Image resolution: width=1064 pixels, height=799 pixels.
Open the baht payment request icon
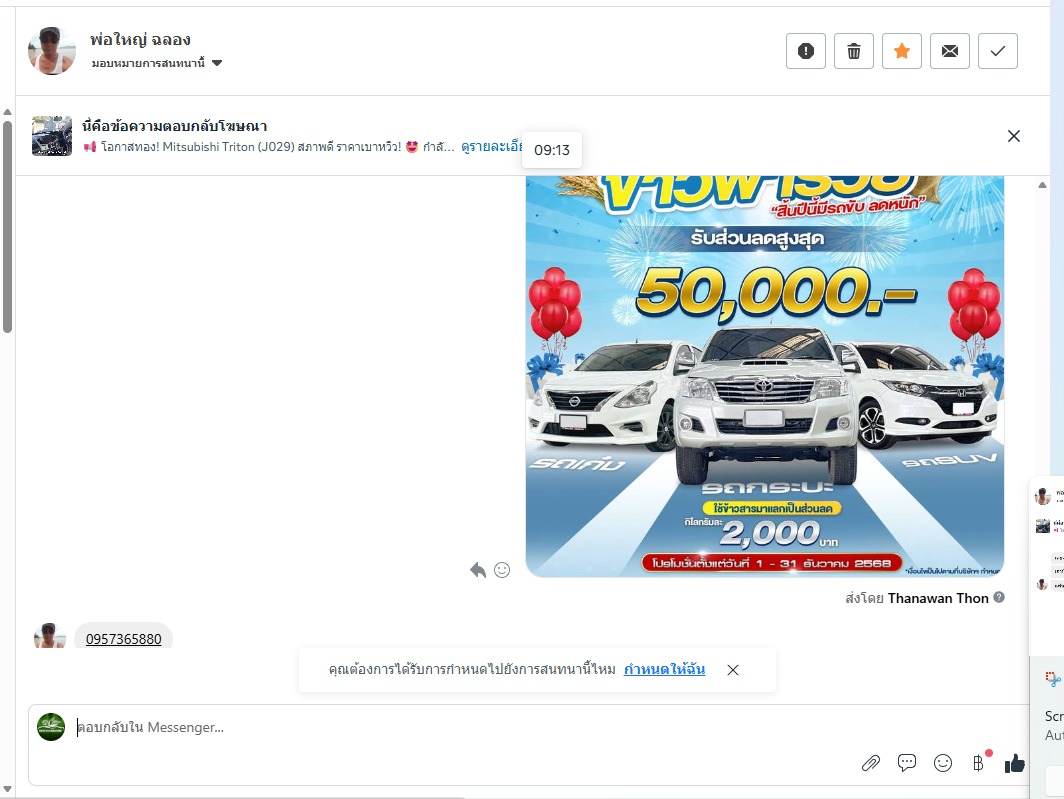pyautogui.click(x=978, y=763)
